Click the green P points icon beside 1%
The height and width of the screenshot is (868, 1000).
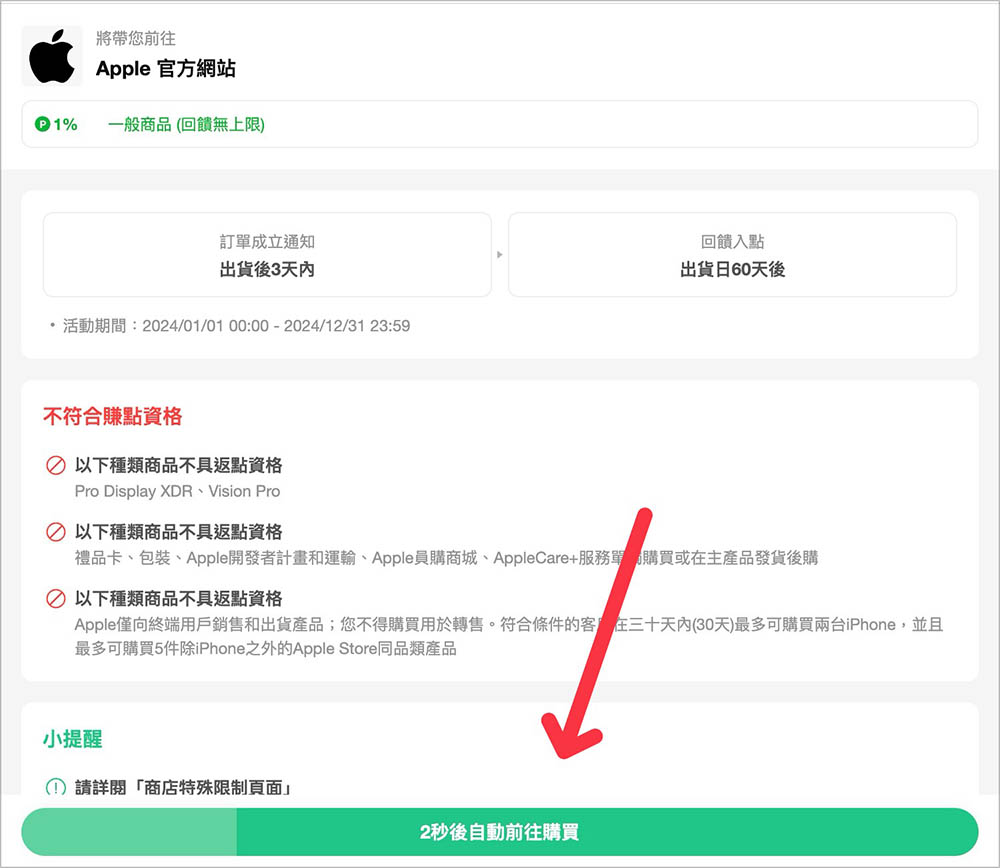[42, 124]
